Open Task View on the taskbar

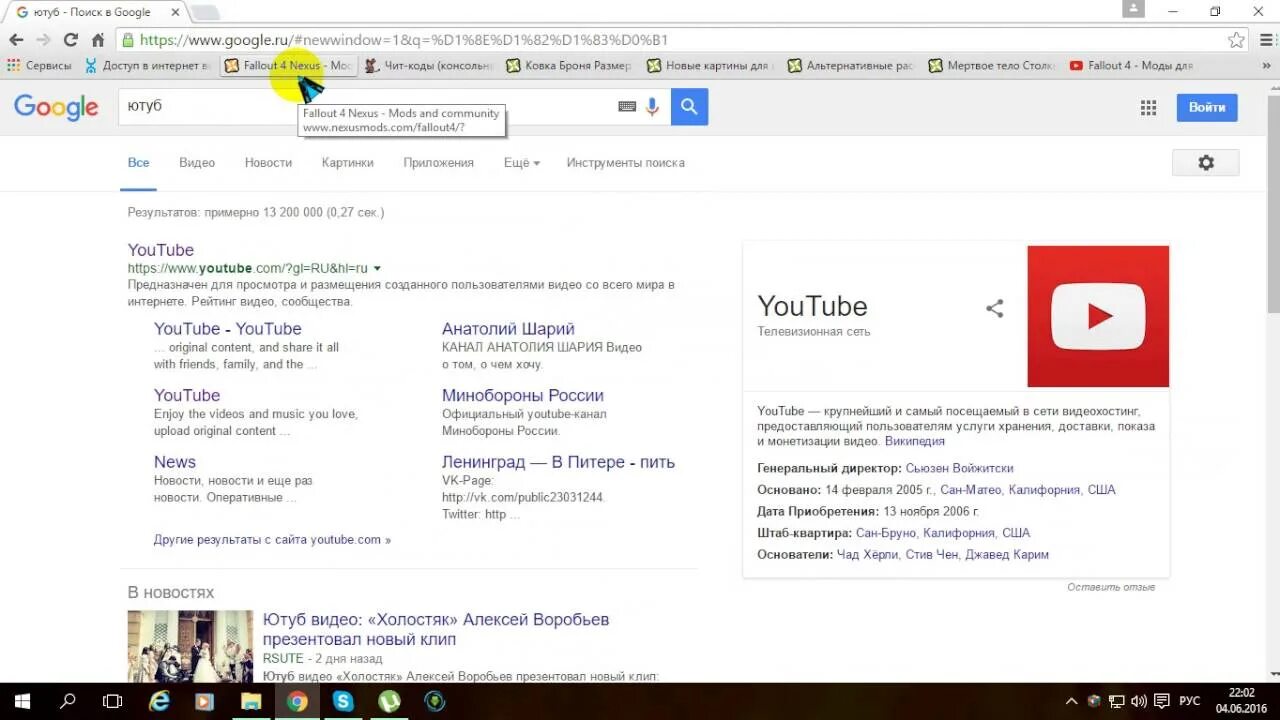coord(113,702)
